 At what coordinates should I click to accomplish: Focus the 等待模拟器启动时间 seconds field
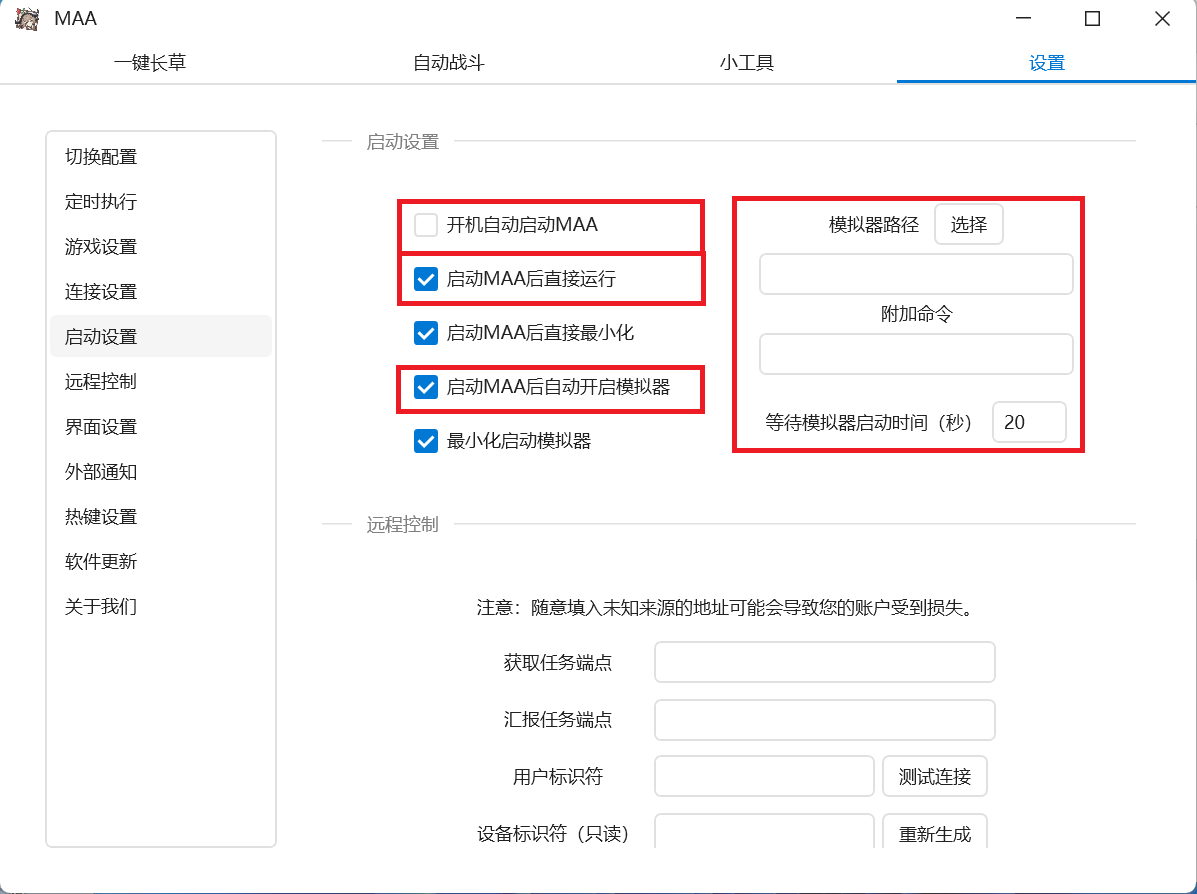tap(1029, 422)
